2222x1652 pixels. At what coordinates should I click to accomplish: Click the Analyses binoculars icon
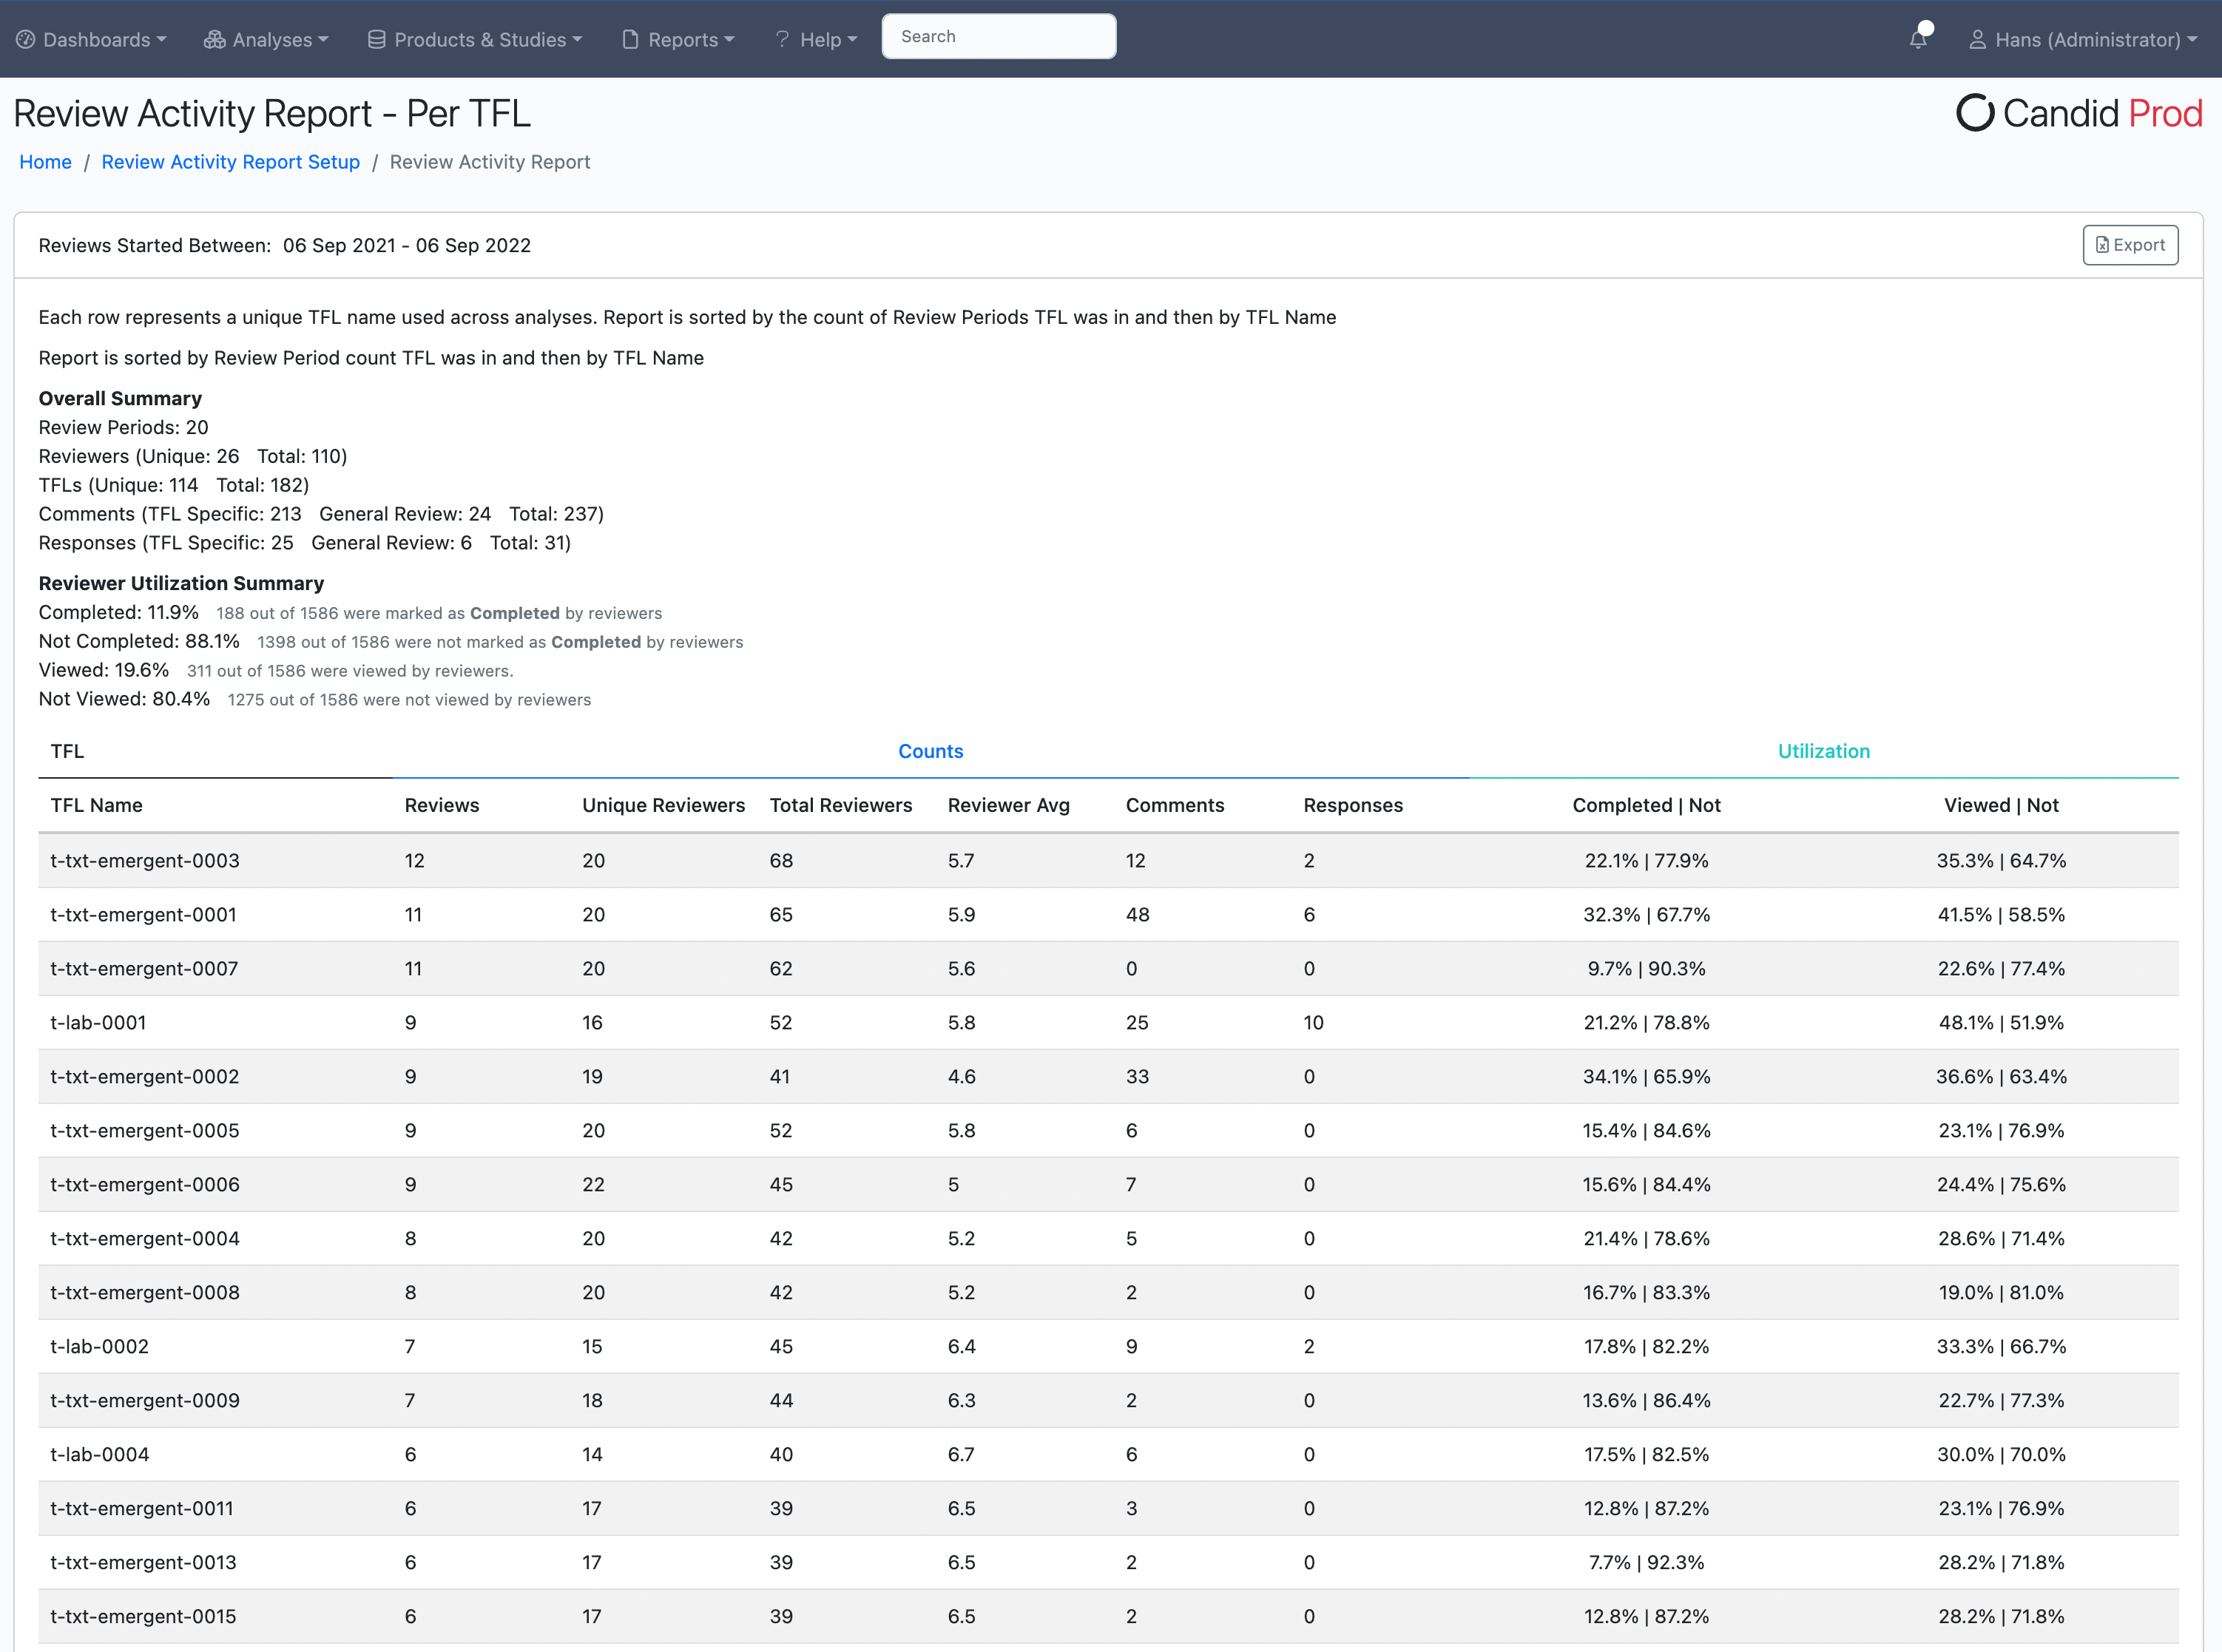[x=214, y=40]
